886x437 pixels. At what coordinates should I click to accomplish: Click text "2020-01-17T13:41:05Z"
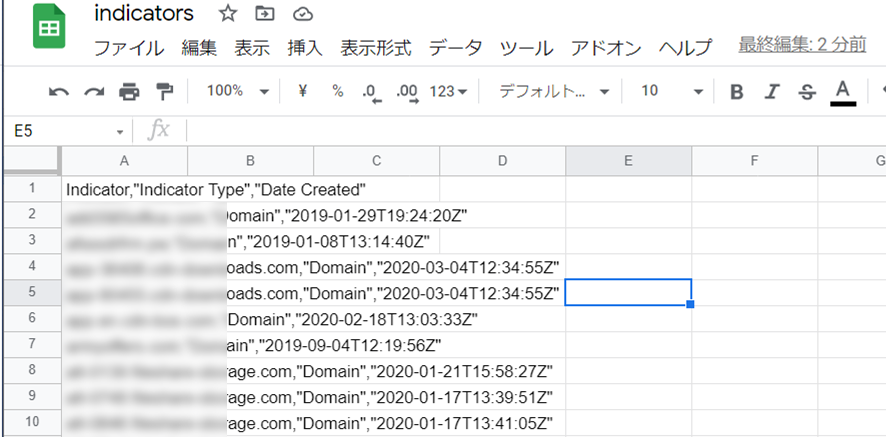(464, 423)
